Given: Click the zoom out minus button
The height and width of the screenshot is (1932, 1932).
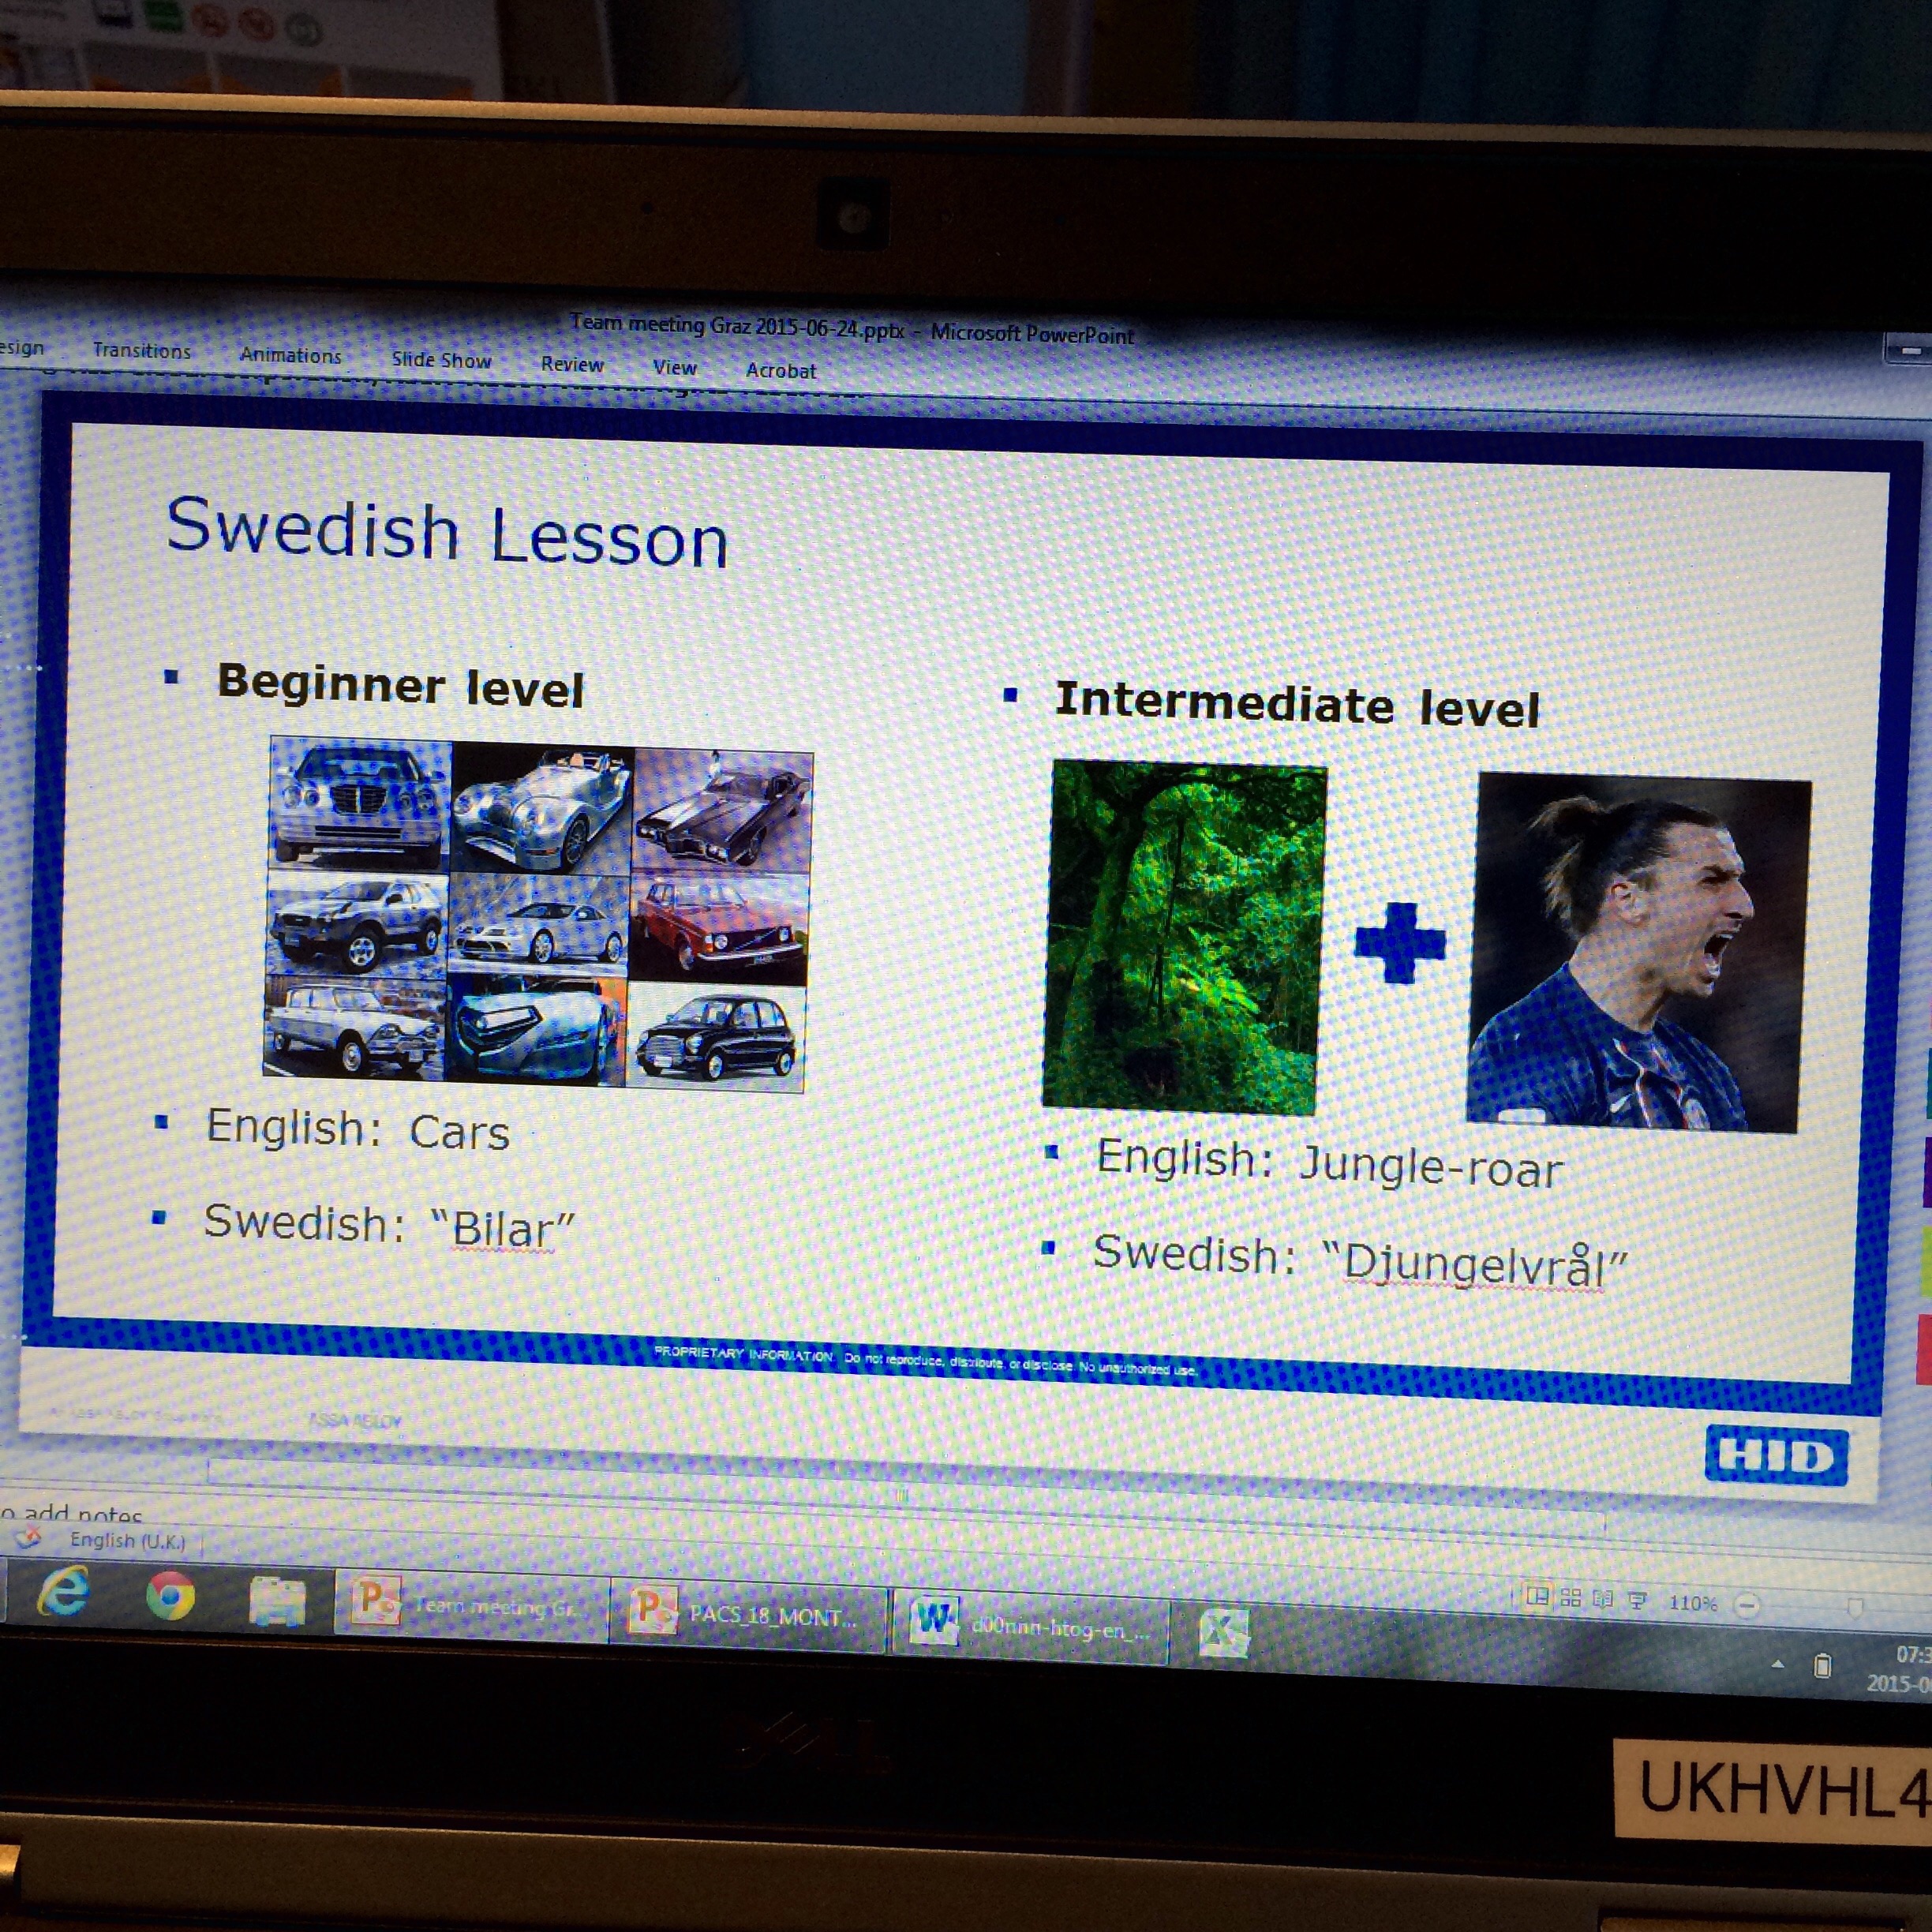Looking at the screenshot, I should (x=1747, y=1606).
